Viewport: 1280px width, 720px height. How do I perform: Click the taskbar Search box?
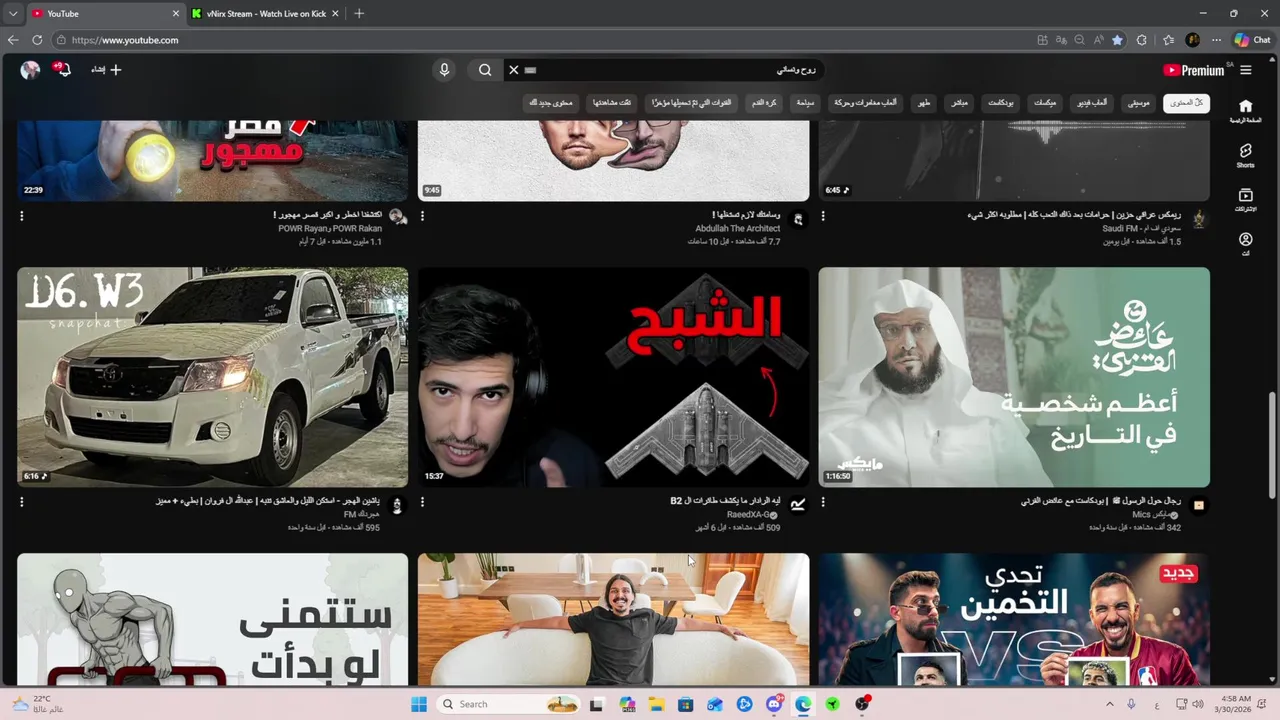pyautogui.click(x=510, y=704)
